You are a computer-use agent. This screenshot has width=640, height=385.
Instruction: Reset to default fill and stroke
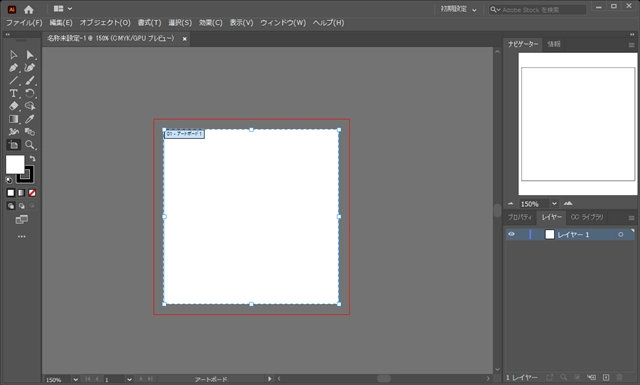pyautogui.click(x=9, y=180)
